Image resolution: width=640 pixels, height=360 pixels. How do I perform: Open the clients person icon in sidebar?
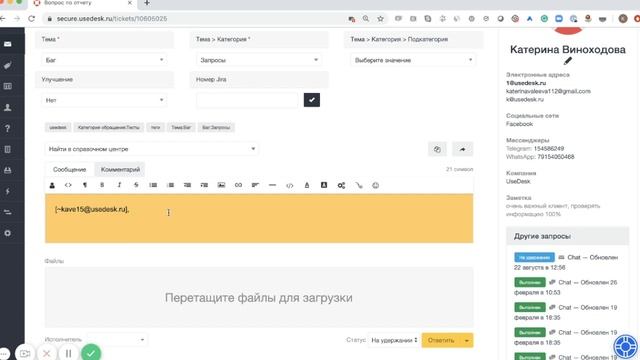click(8, 107)
